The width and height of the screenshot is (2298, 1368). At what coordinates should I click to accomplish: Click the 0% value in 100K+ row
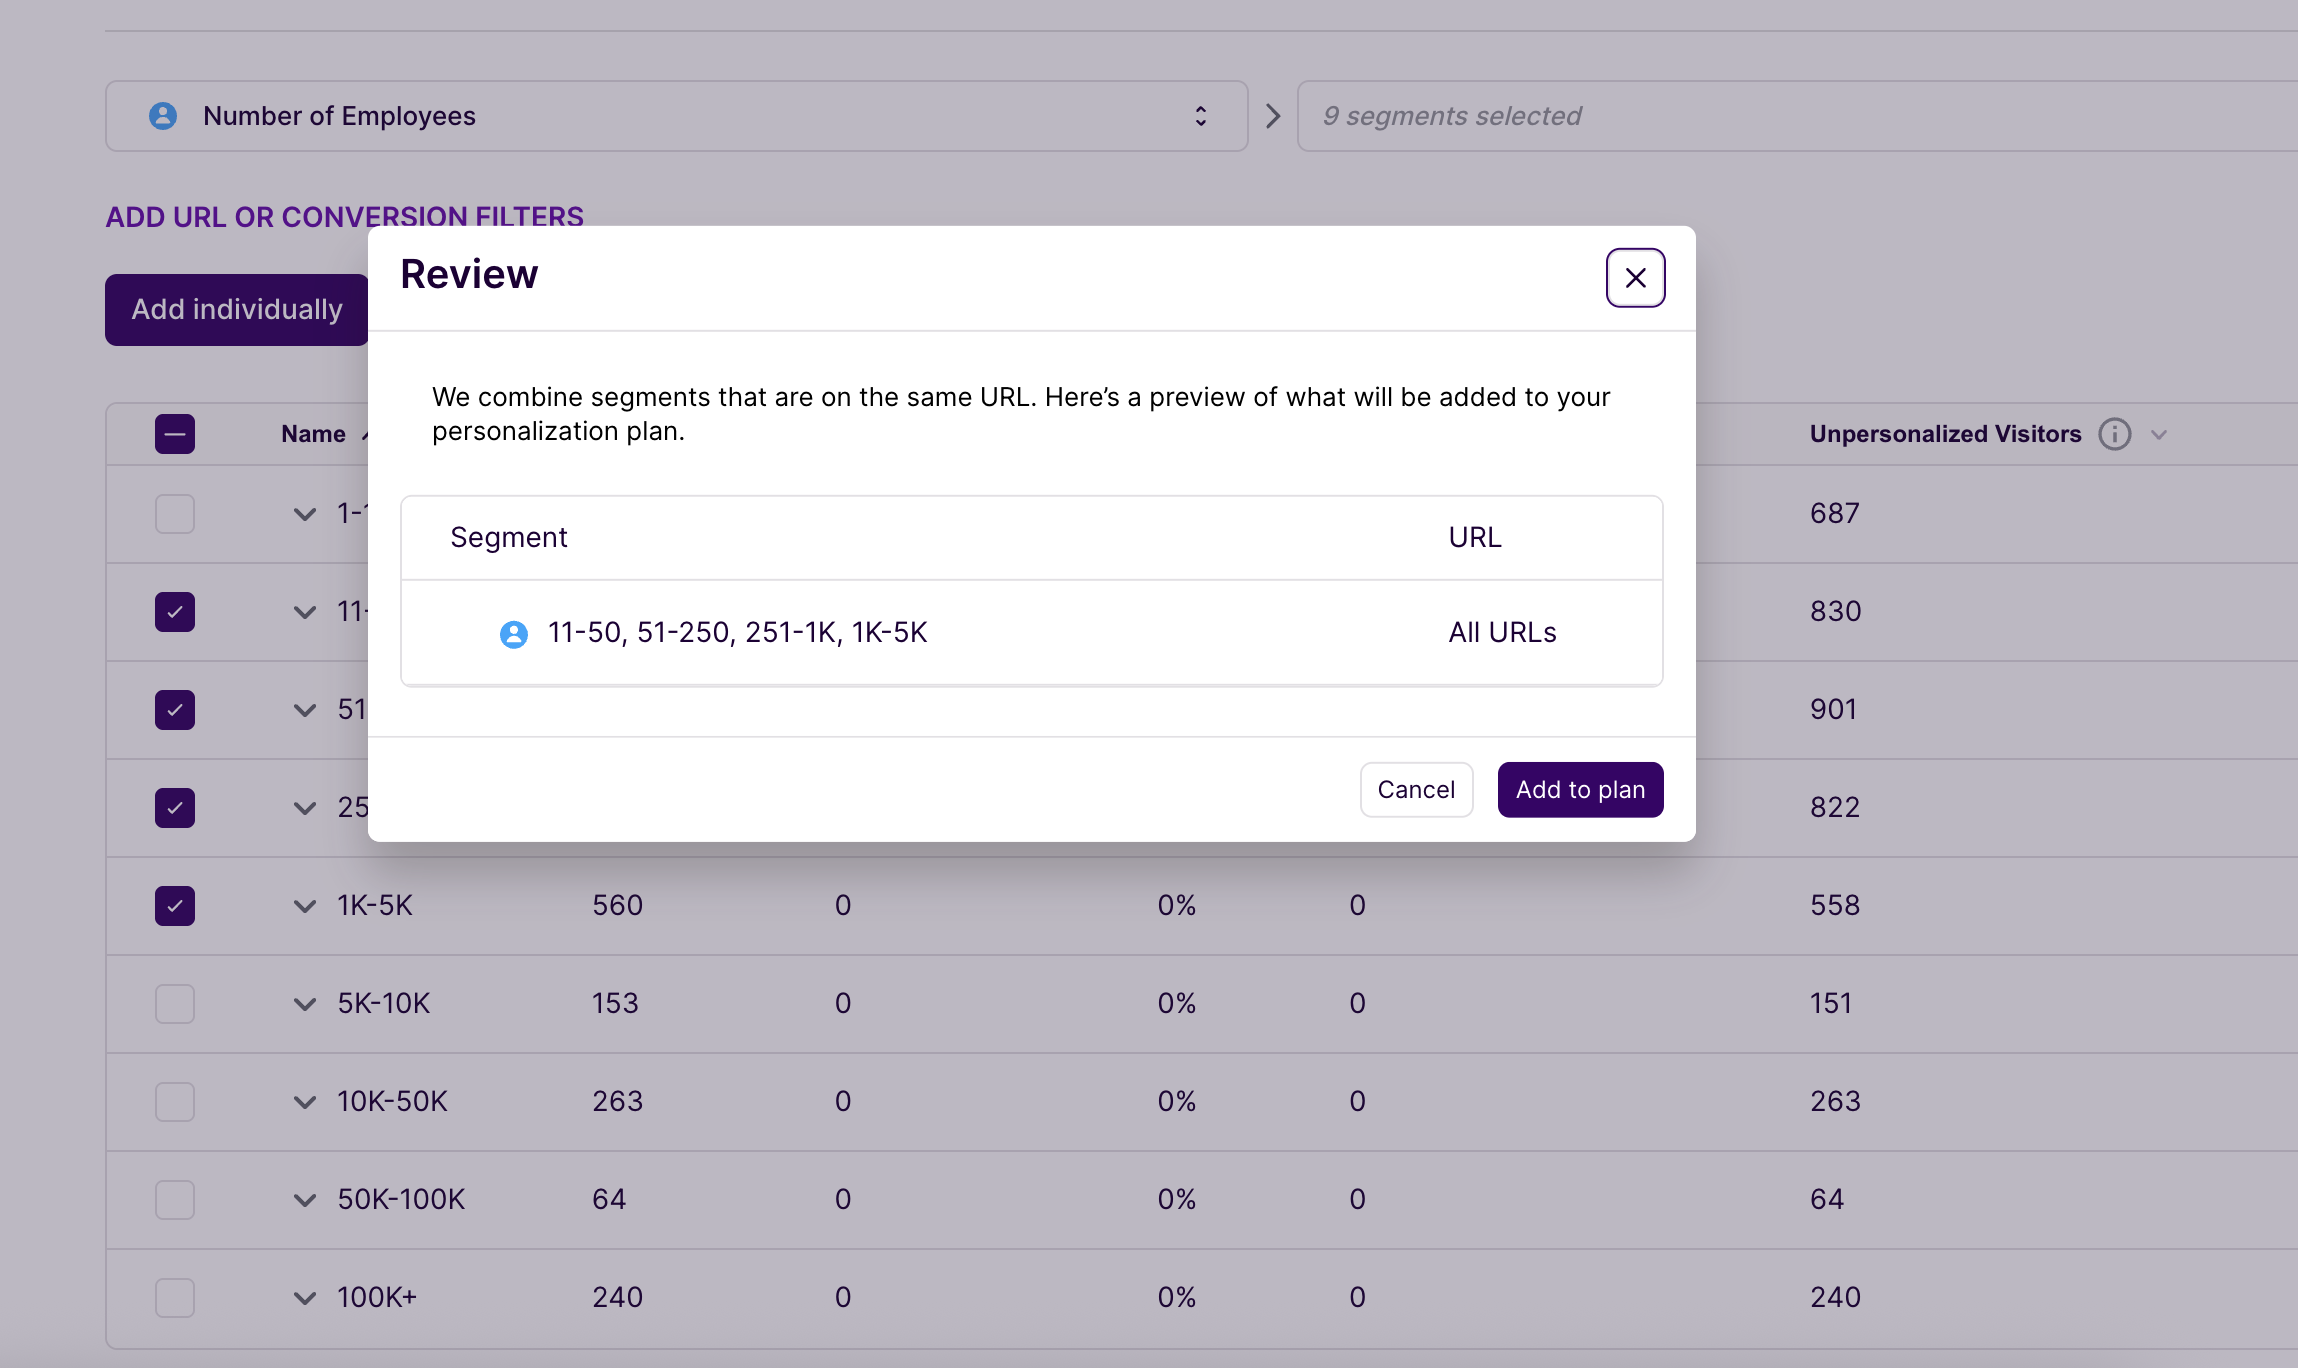[1177, 1298]
